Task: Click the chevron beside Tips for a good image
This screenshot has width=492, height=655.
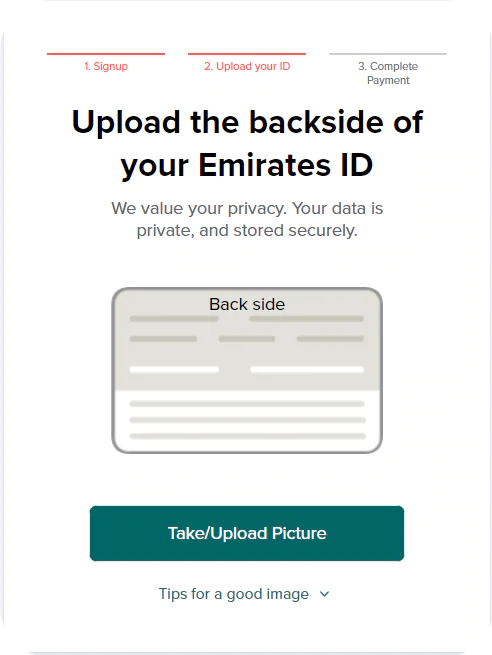Action: point(325,594)
